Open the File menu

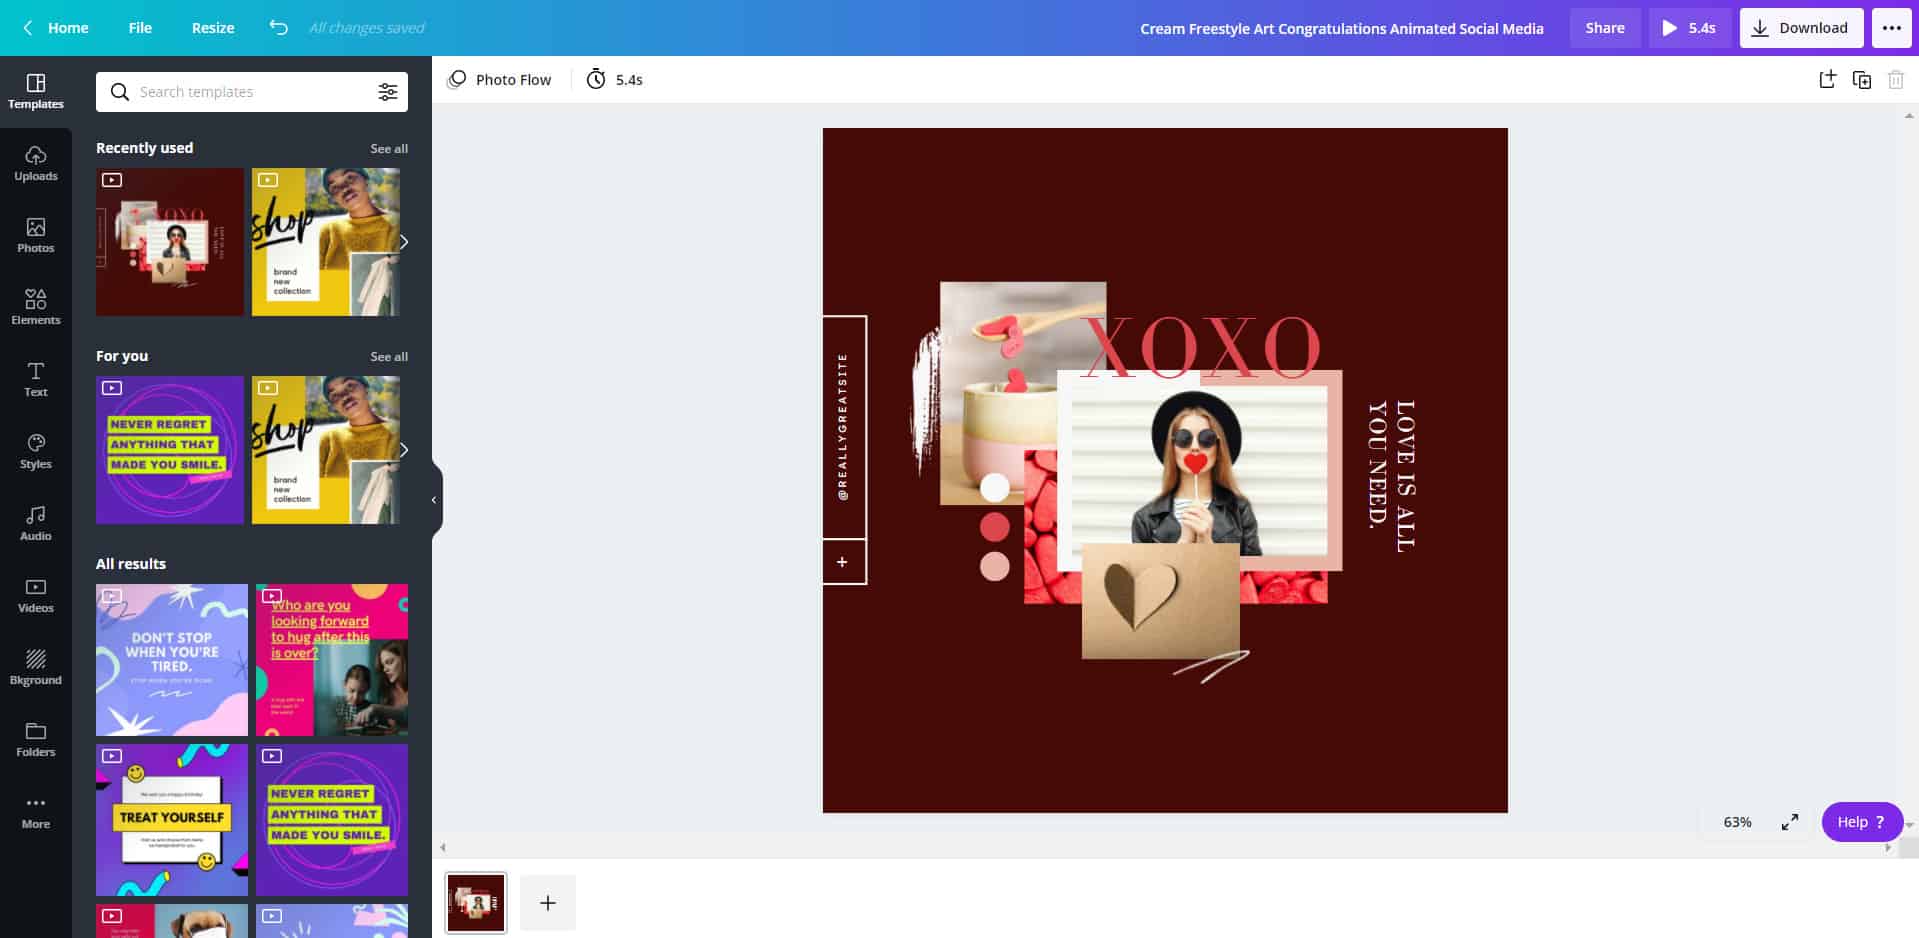140,28
